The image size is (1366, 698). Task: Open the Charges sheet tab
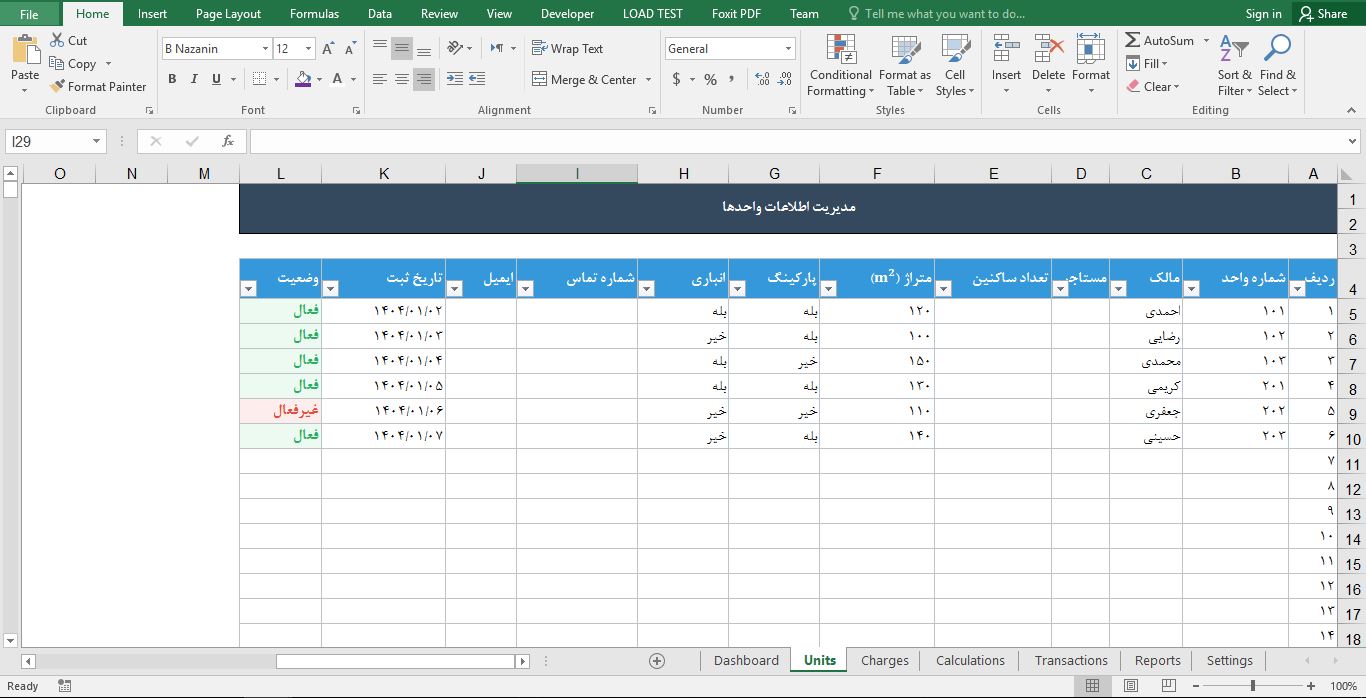884,661
